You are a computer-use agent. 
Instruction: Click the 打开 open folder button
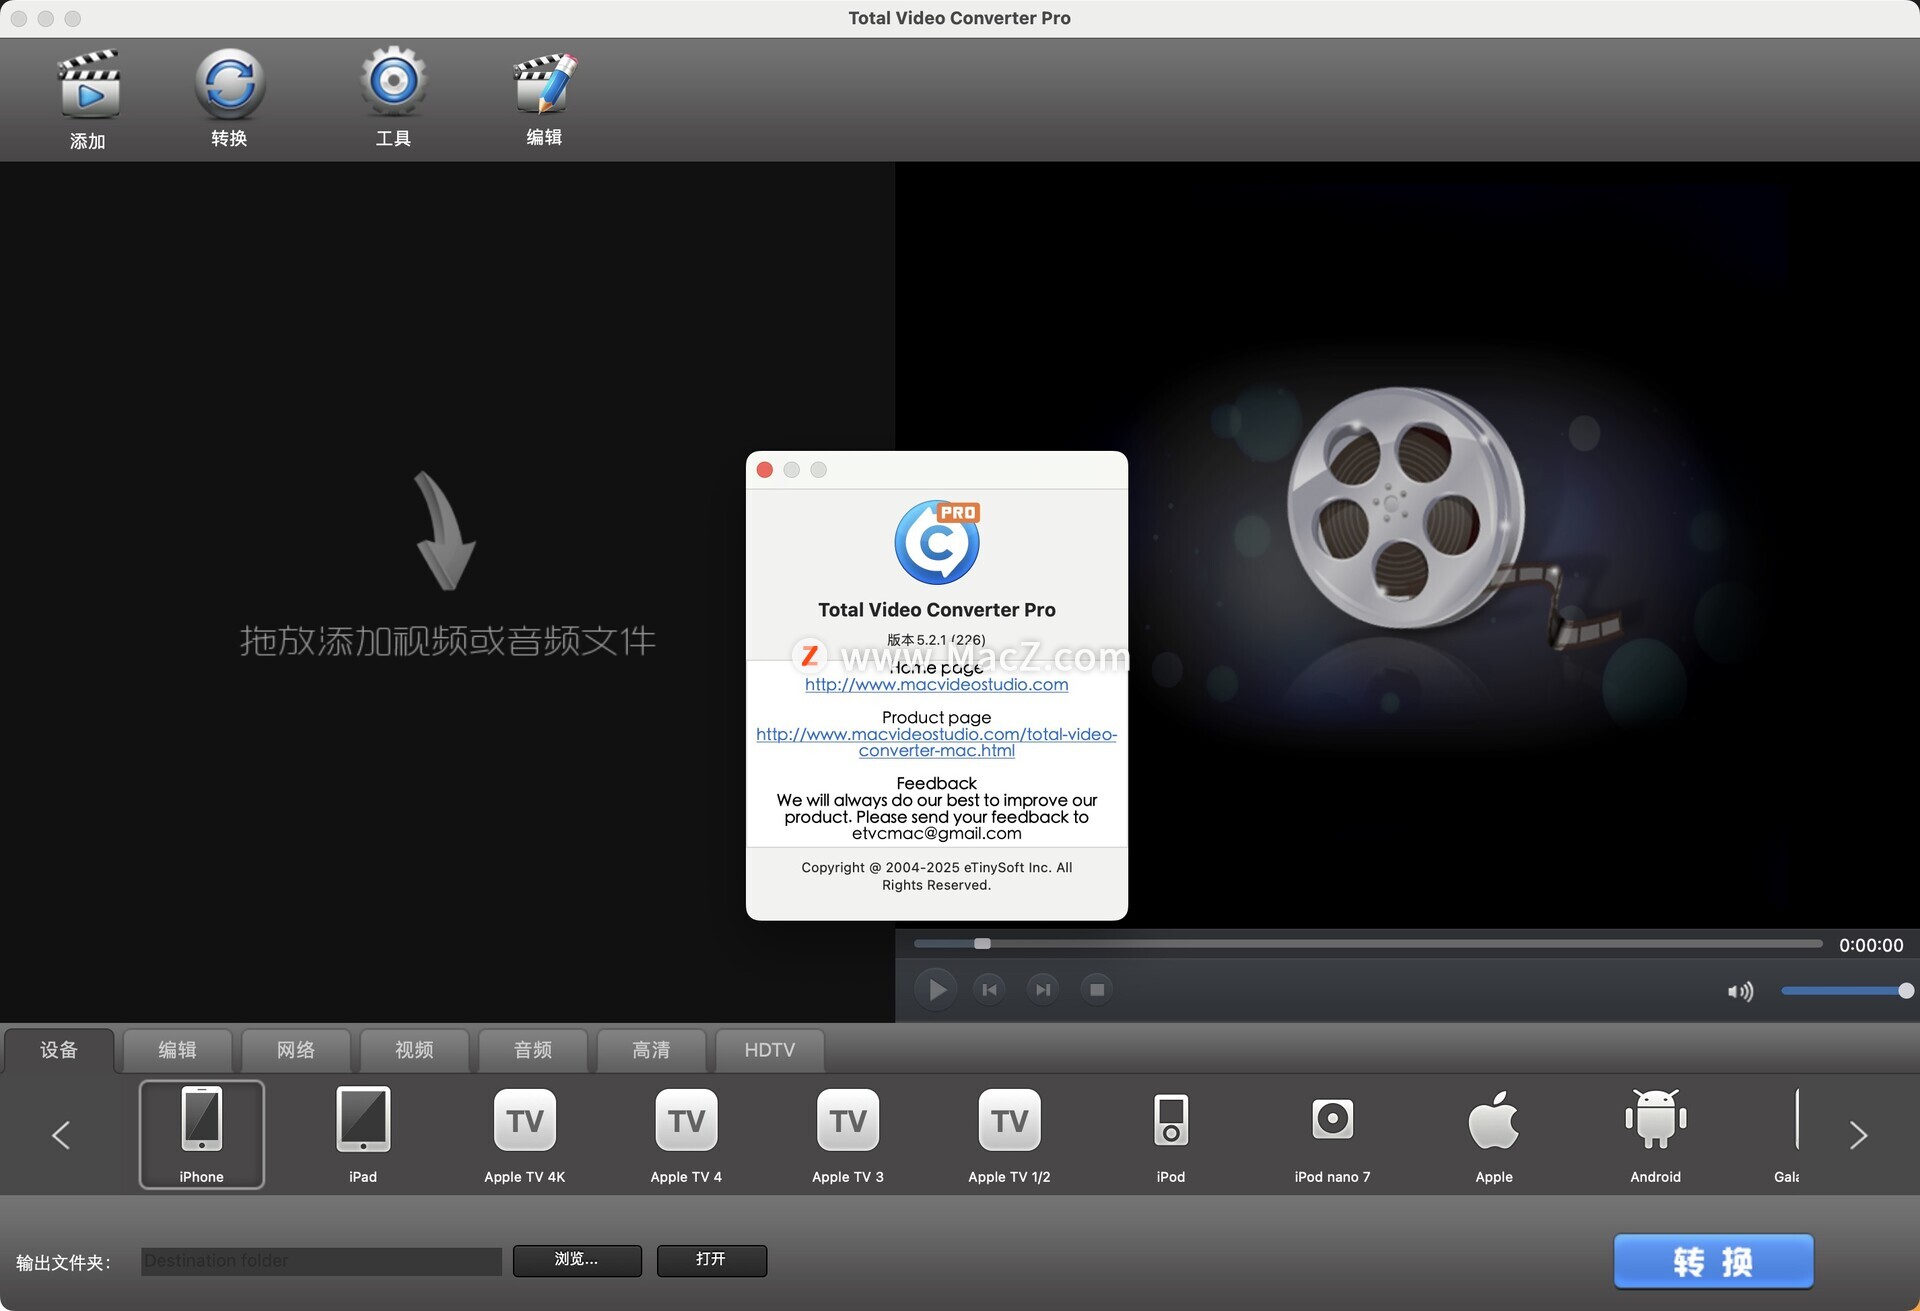coord(711,1260)
